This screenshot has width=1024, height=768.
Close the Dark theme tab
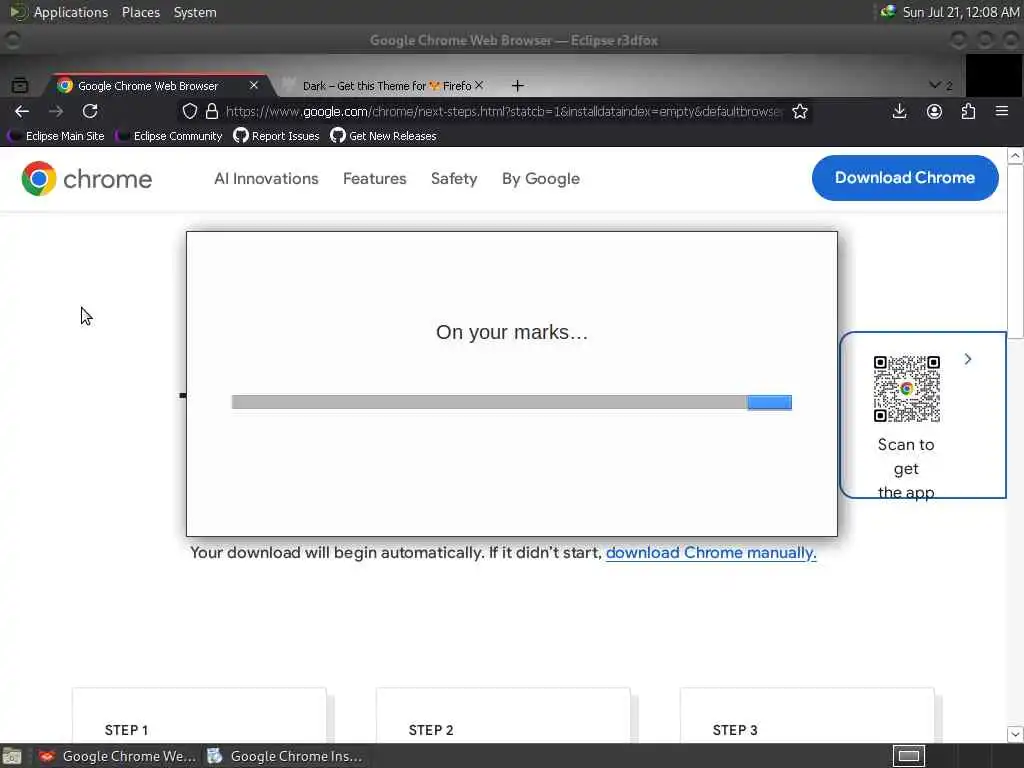point(479,86)
